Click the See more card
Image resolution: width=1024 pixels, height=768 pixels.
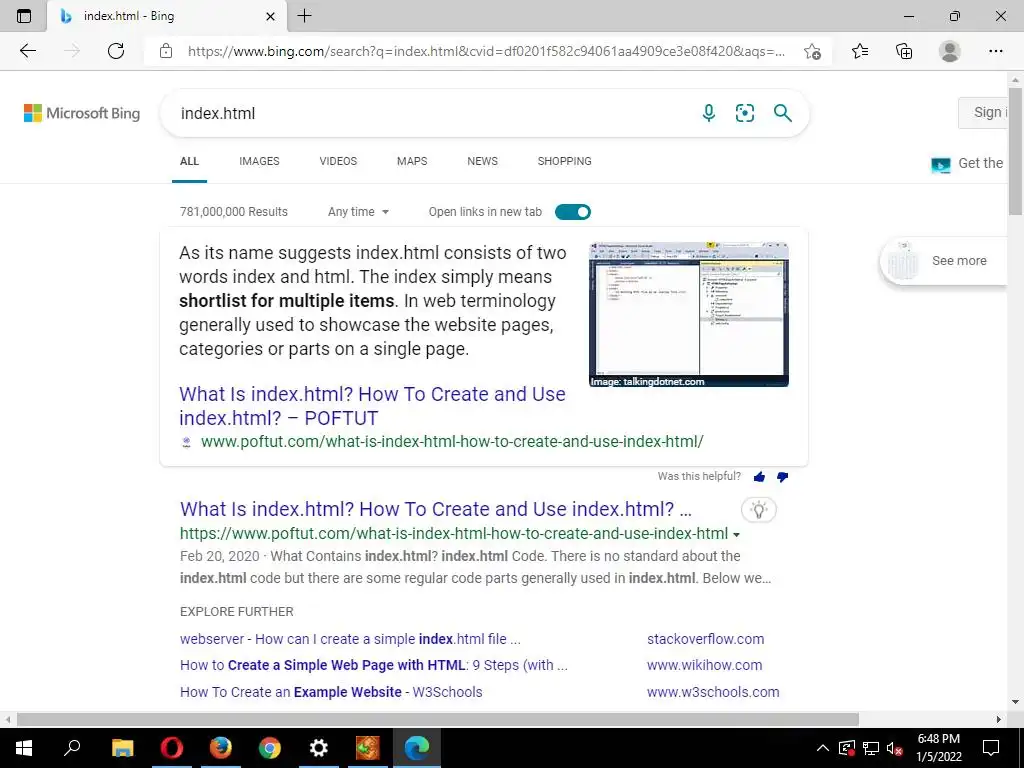click(x=944, y=261)
